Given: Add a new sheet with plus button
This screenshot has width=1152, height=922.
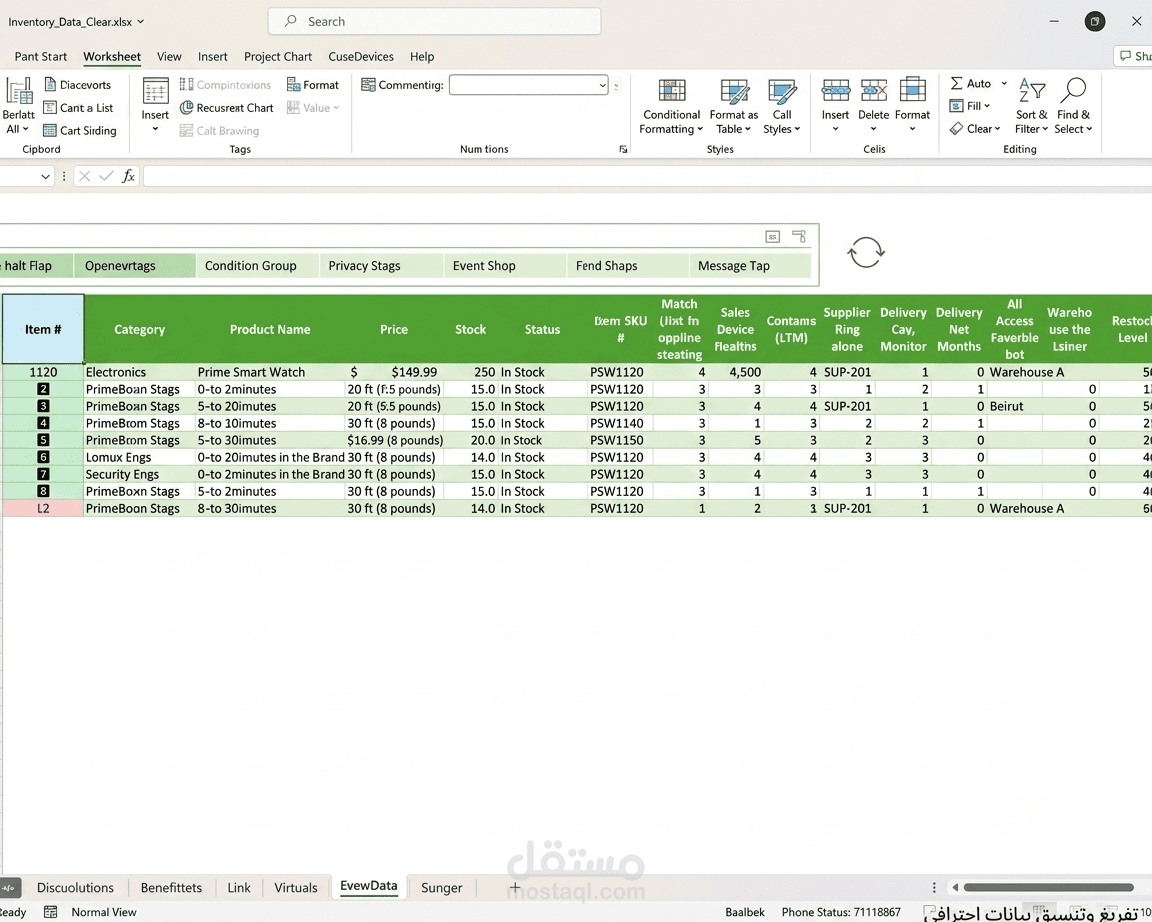Looking at the screenshot, I should coord(515,887).
